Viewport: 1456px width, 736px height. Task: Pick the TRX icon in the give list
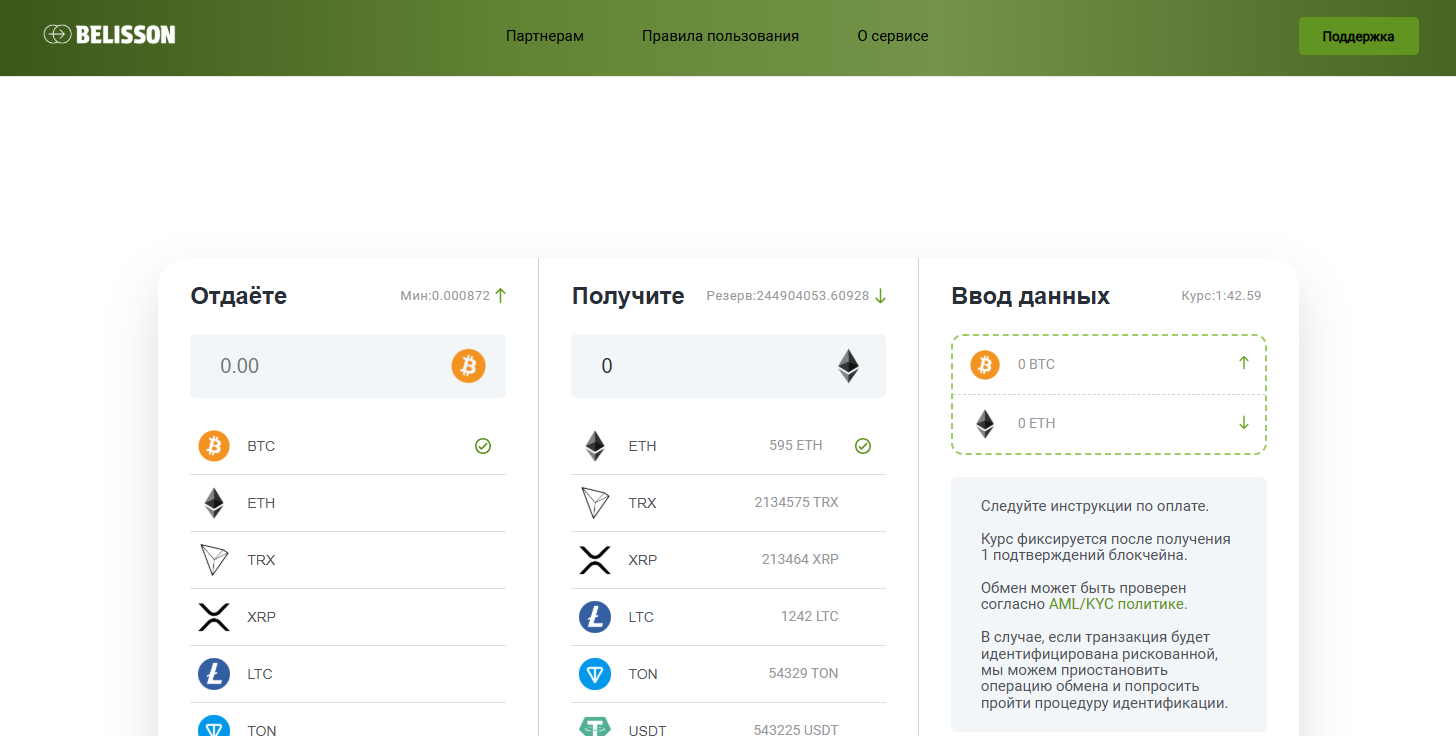click(x=214, y=560)
